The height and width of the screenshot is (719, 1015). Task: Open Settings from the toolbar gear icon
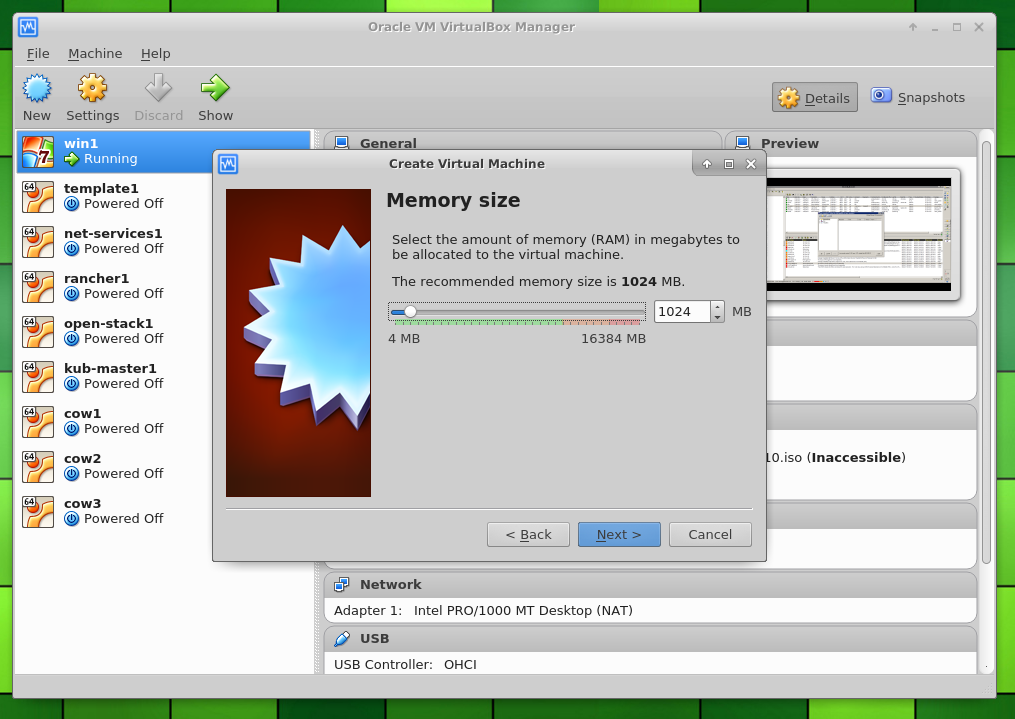[93, 88]
